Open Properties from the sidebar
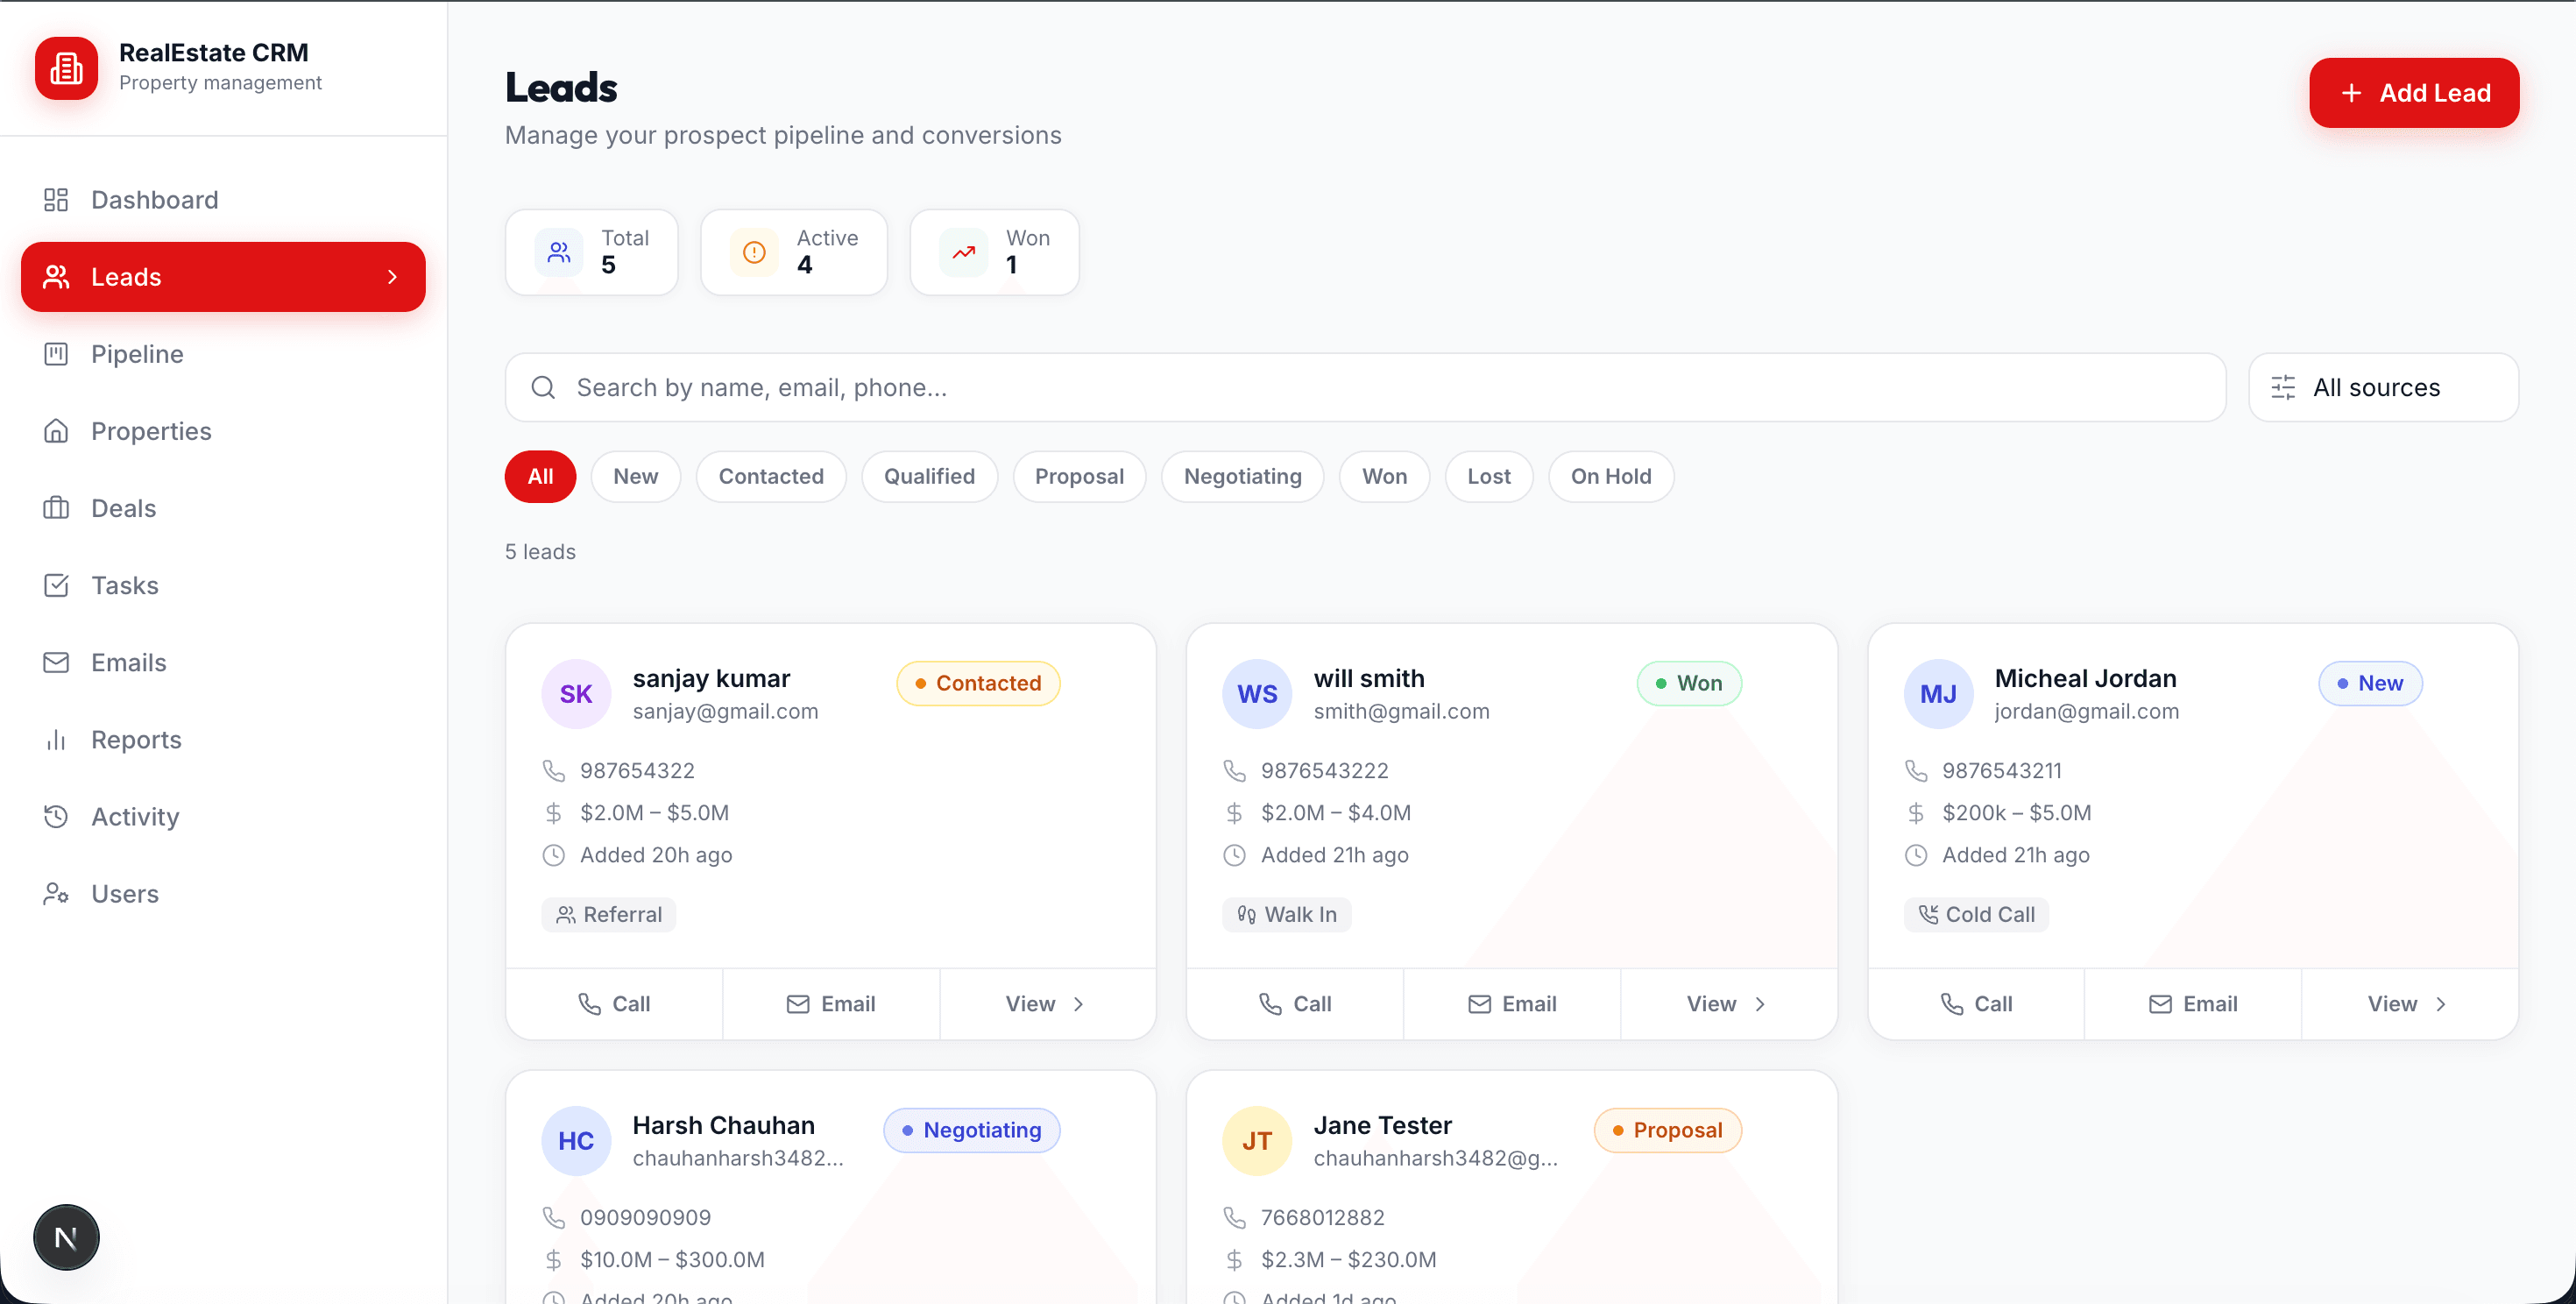This screenshot has width=2576, height=1304. pyautogui.click(x=152, y=431)
